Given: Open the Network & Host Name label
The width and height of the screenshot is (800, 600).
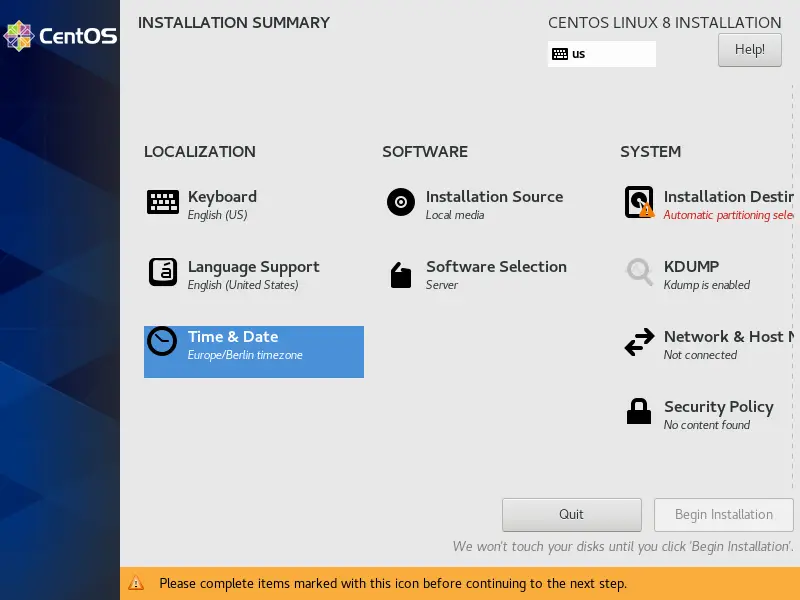Looking at the screenshot, I should point(729,337).
